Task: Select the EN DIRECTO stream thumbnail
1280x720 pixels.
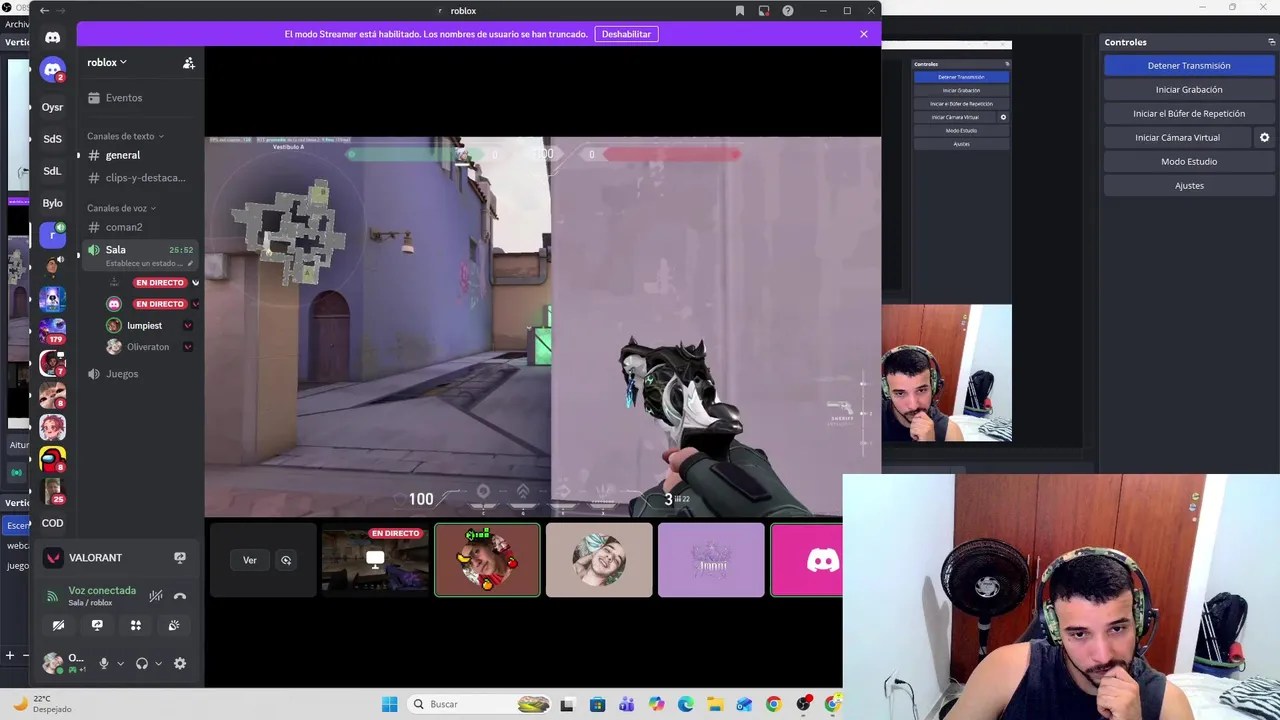Action: [x=375, y=560]
